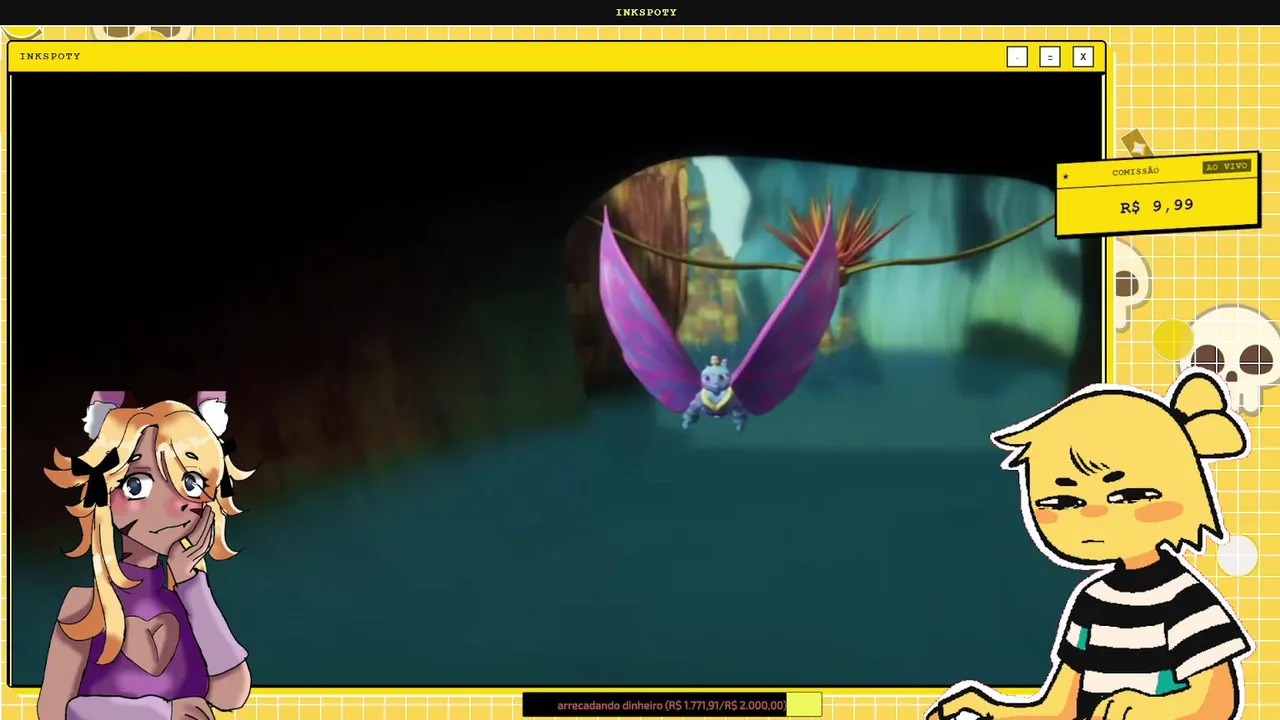Click the maximize button of INKSPOTY window

click(1049, 57)
